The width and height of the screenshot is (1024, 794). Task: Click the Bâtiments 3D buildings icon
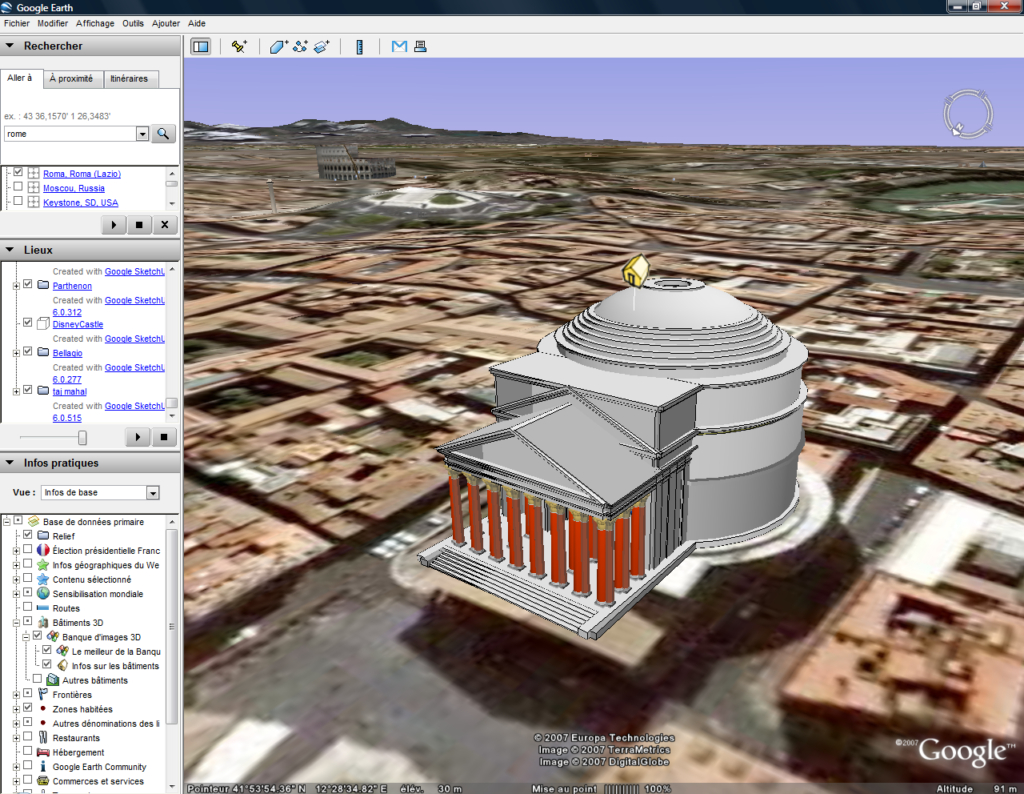coord(43,622)
